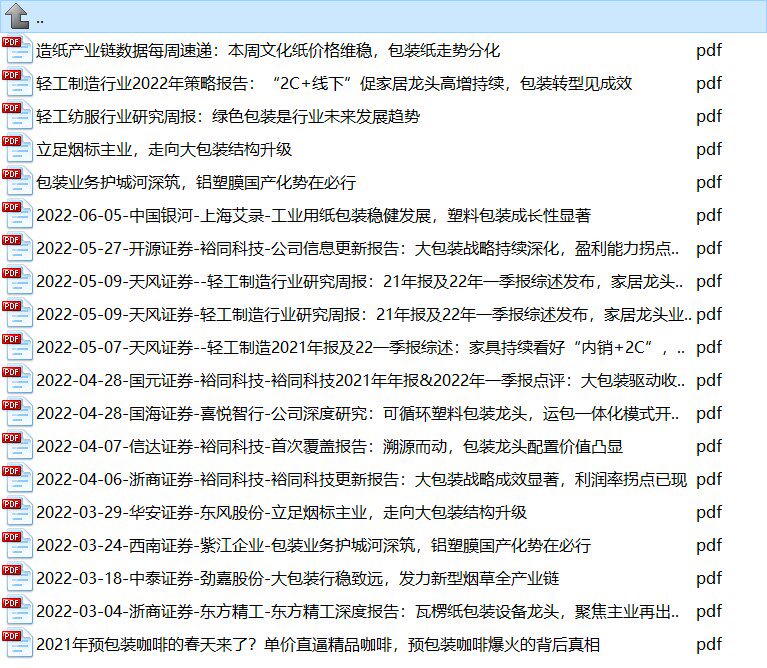Image resolution: width=767 pixels, height=668 pixels.
Task: Click PDF icon of 轻工纺服行业研究周报 file
Action: coord(17,116)
